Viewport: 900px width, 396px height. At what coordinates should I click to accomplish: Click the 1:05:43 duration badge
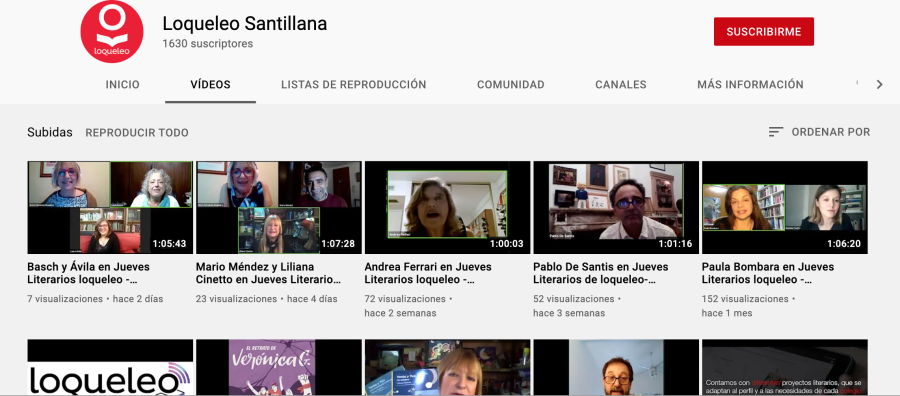(169, 244)
